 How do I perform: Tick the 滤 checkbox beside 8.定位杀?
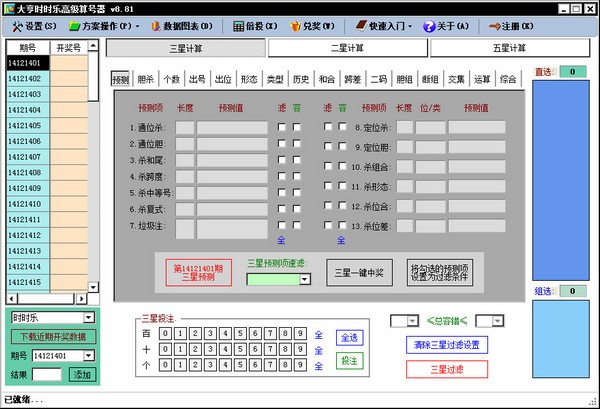click(x=327, y=127)
